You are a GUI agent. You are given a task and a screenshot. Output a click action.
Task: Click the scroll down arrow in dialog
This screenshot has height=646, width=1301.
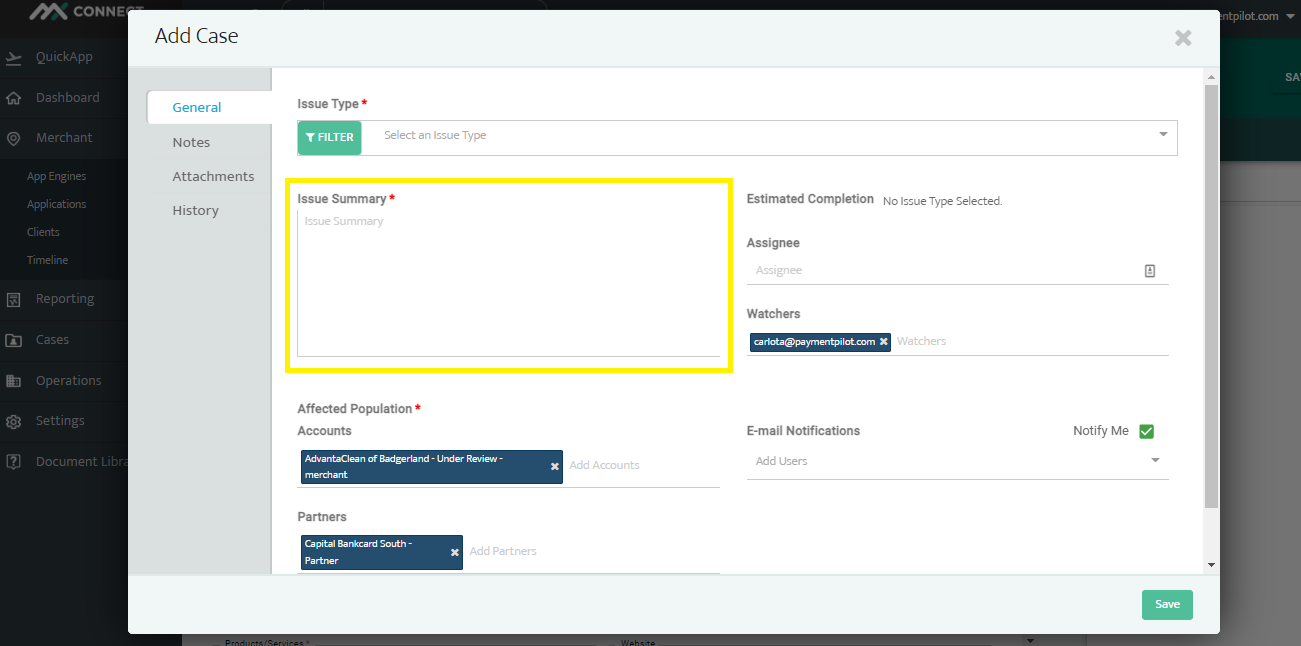tap(1212, 565)
